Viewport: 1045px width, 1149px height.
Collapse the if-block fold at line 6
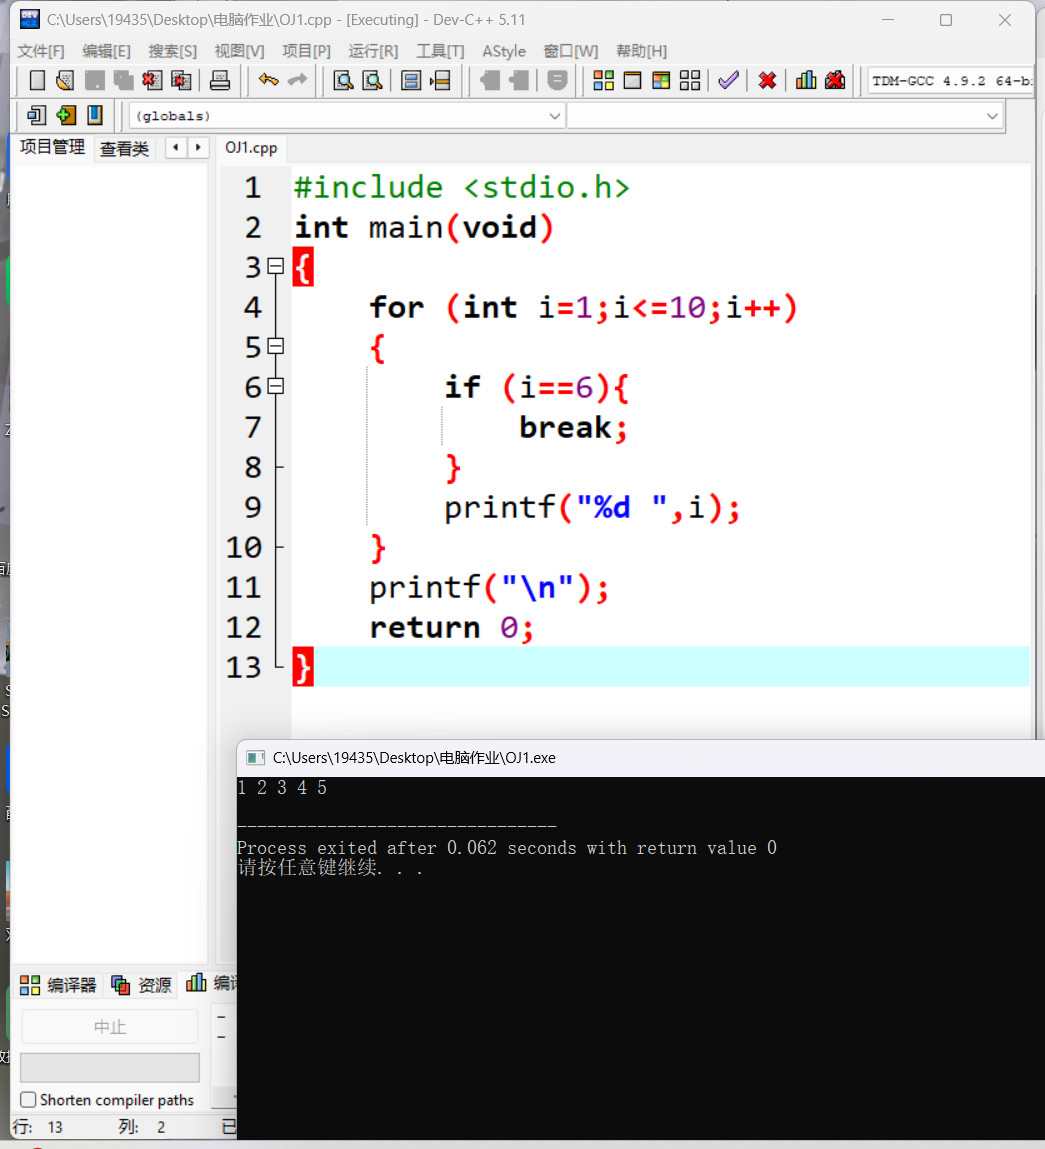click(276, 386)
